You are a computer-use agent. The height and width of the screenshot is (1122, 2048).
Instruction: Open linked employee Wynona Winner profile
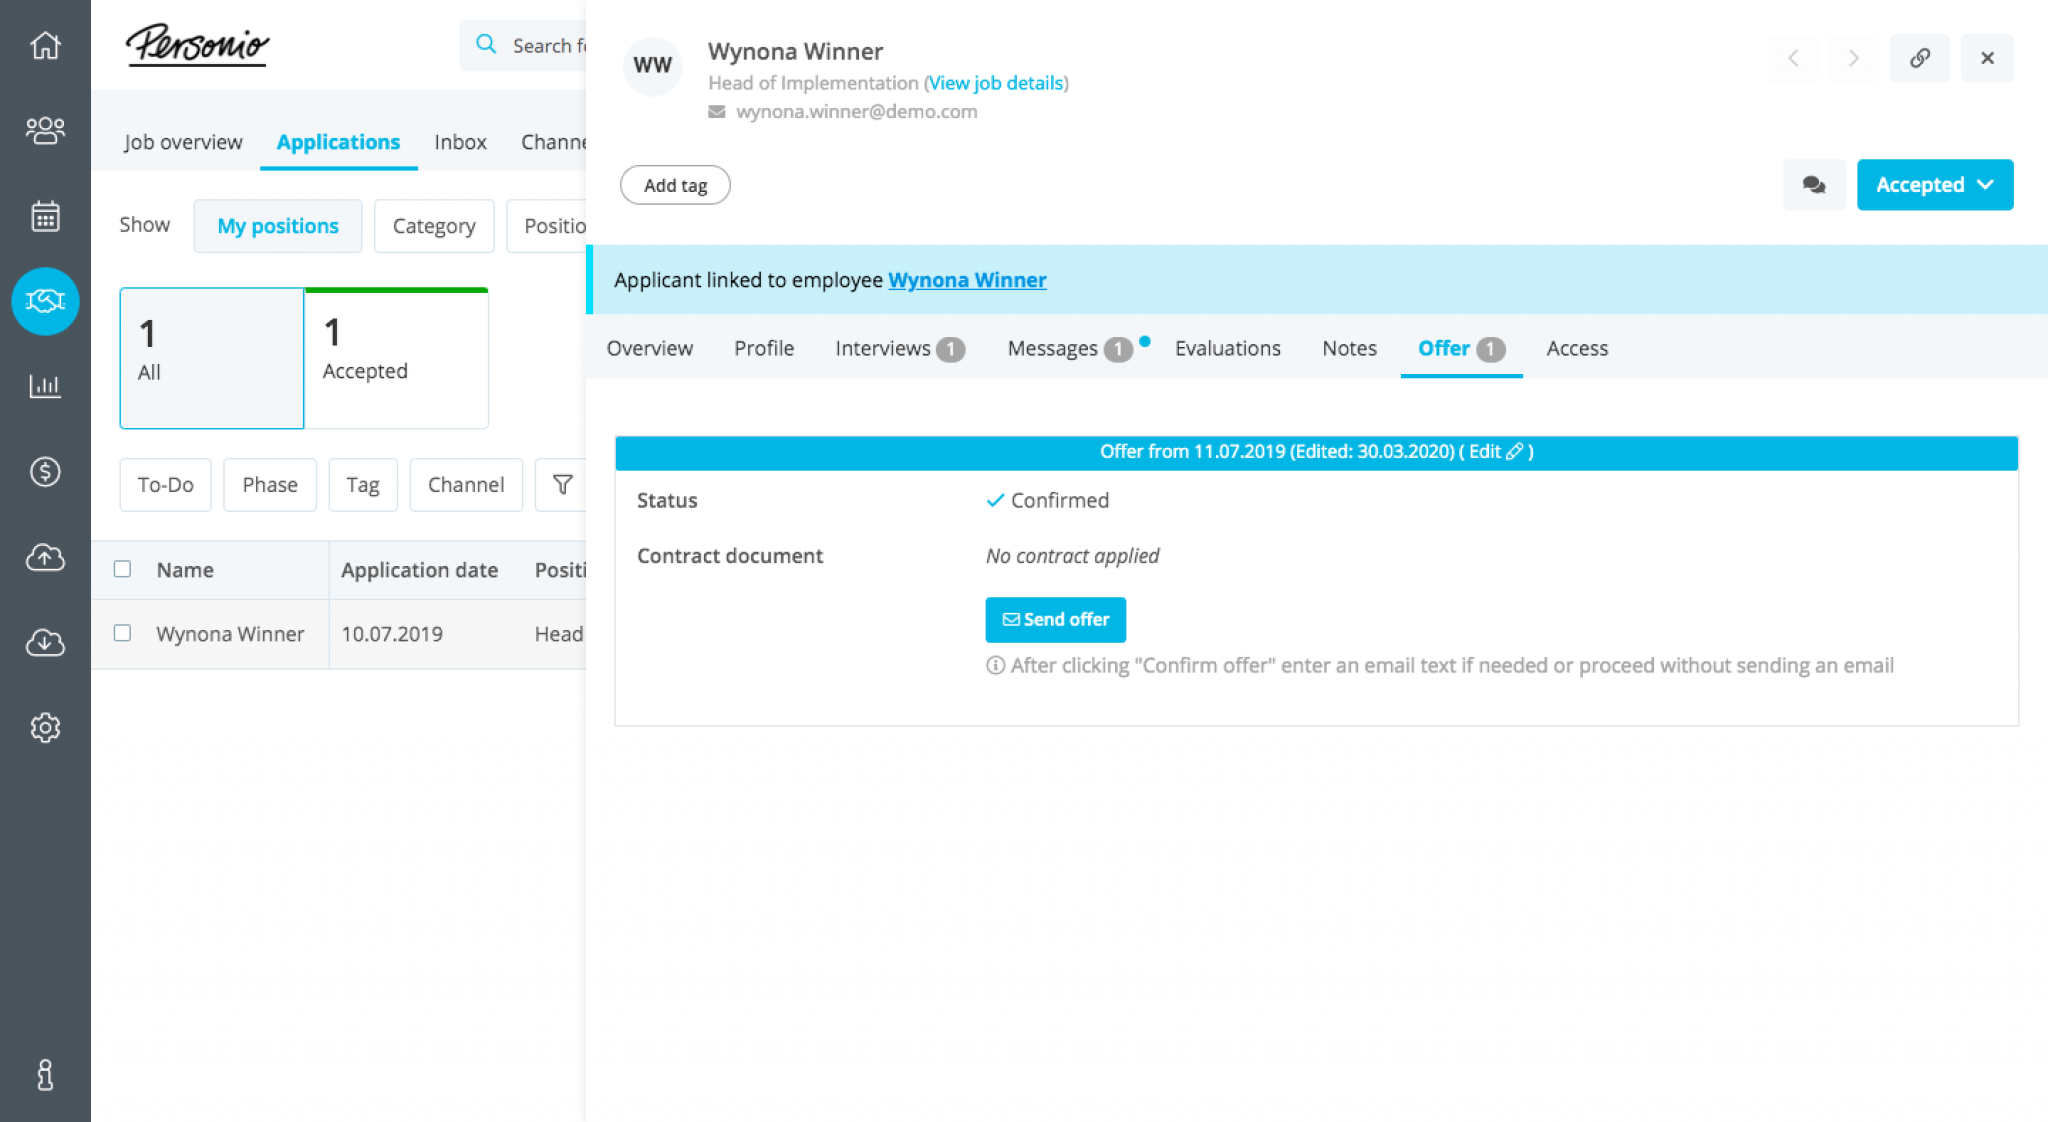(966, 280)
